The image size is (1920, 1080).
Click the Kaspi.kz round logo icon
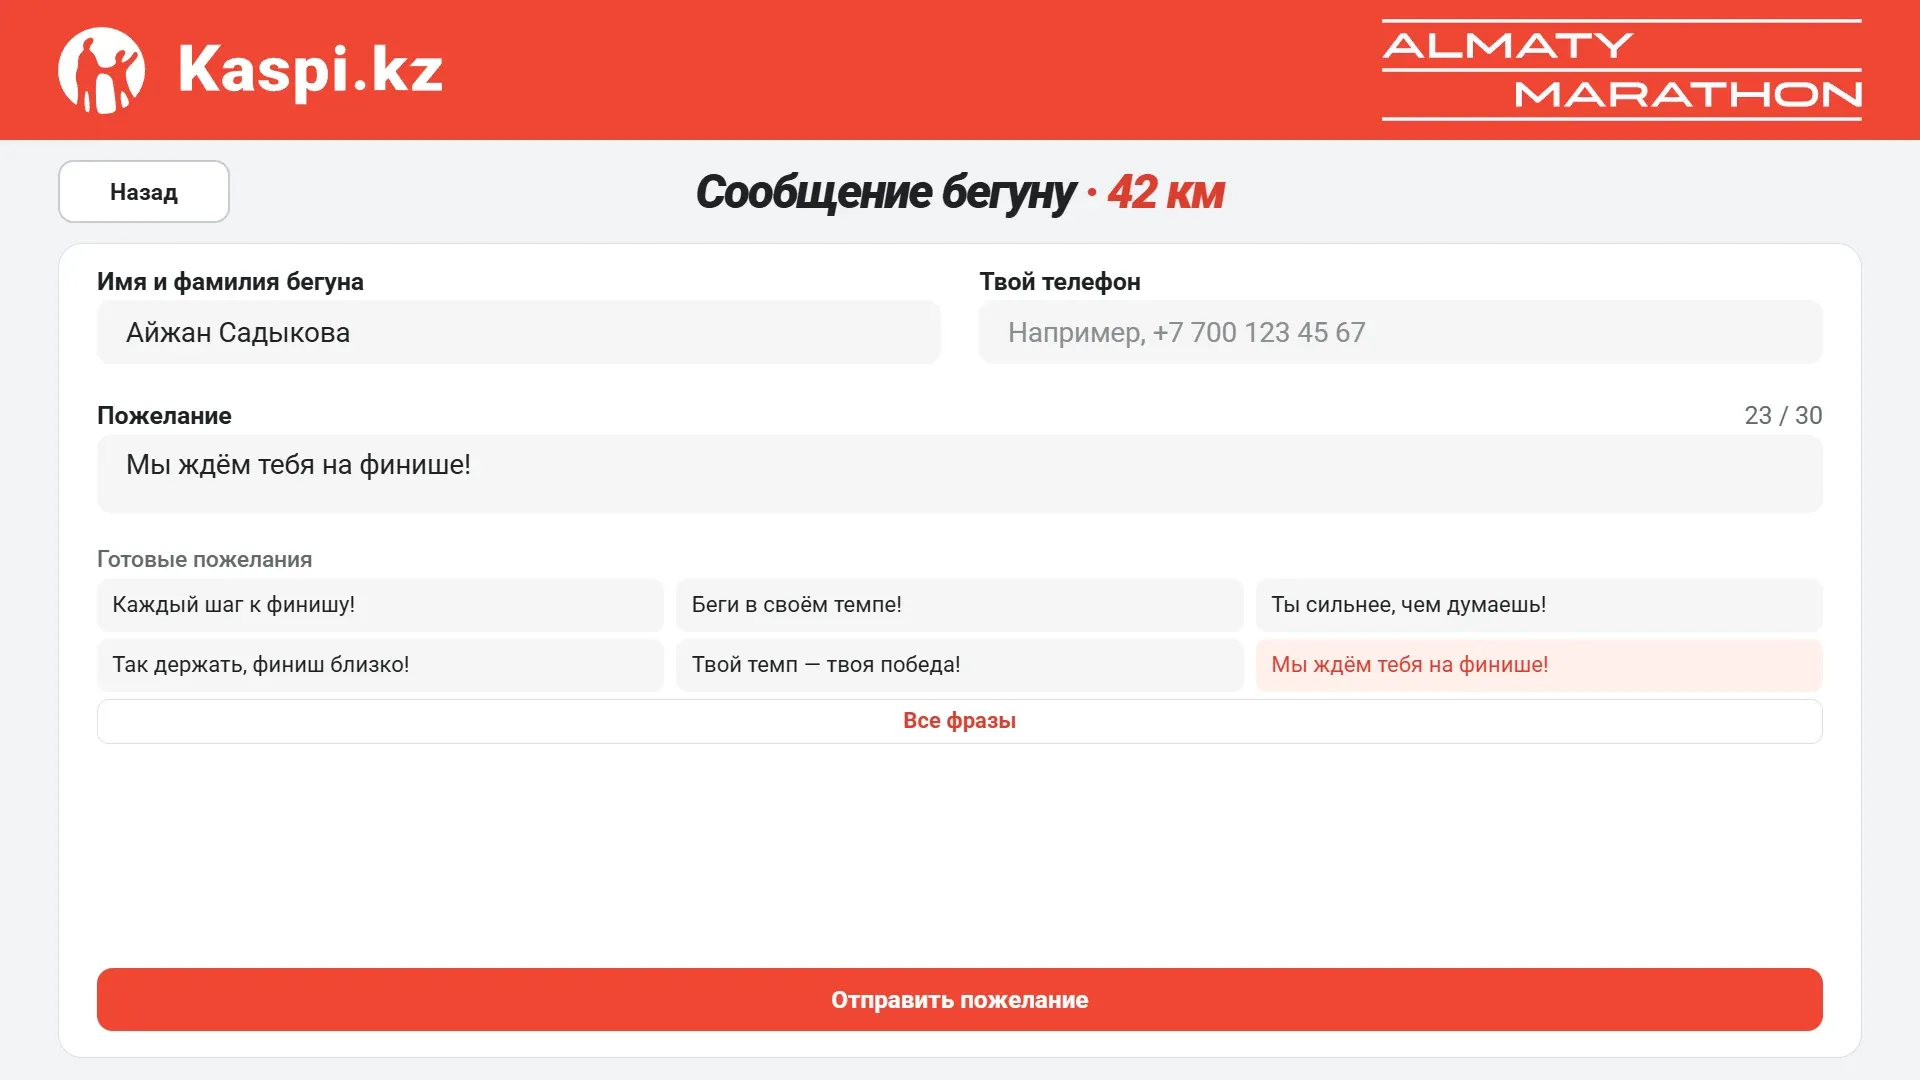tap(101, 70)
